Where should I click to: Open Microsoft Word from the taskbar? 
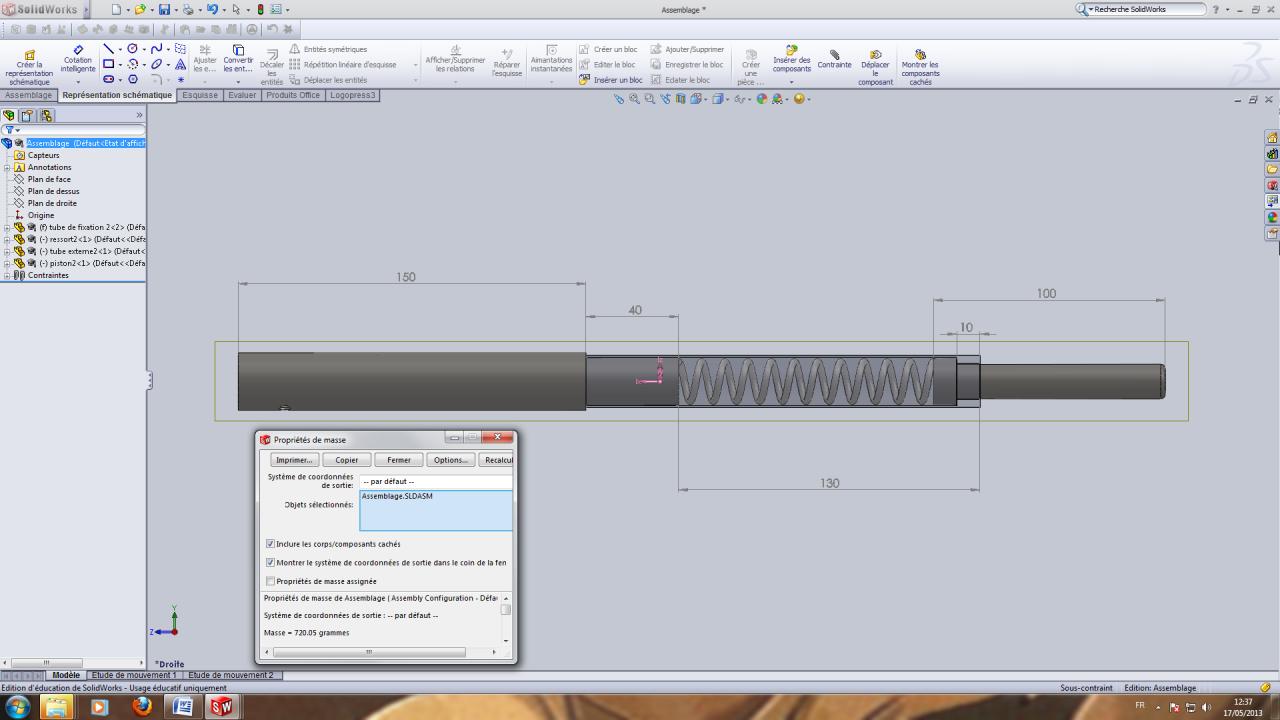pyautogui.click(x=182, y=707)
